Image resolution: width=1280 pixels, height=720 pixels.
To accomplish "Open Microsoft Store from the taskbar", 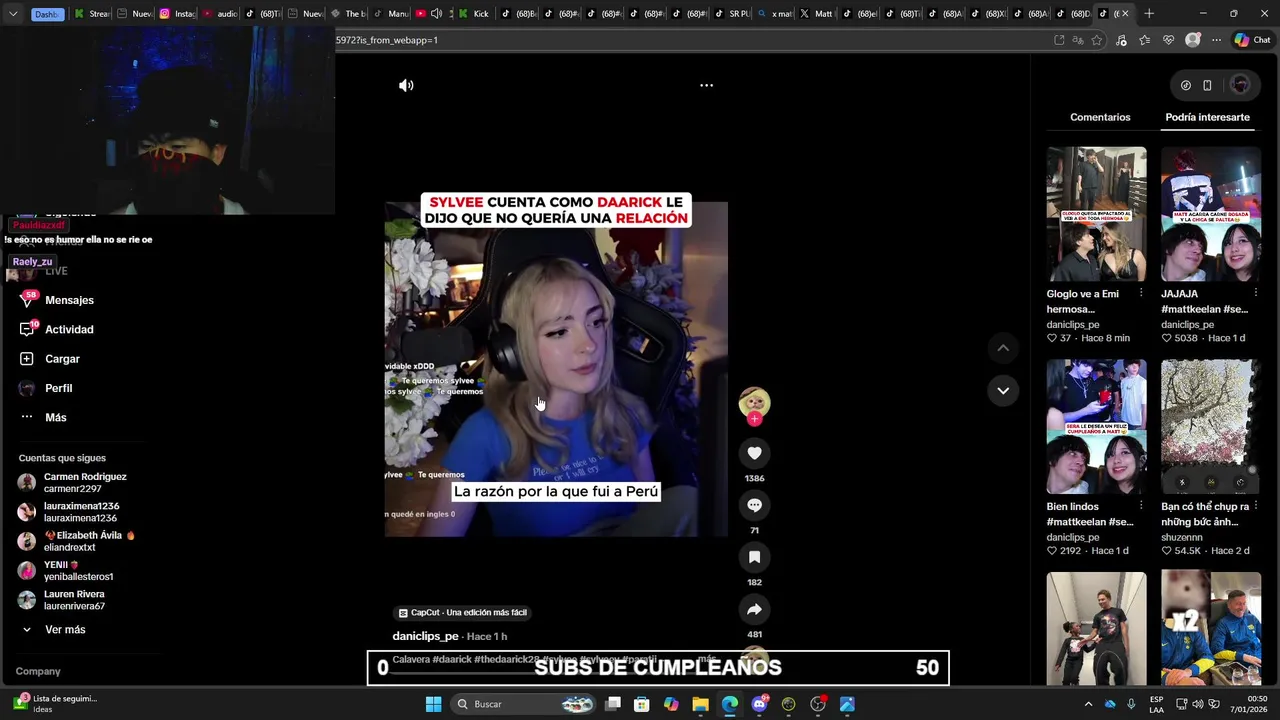I will (642, 704).
